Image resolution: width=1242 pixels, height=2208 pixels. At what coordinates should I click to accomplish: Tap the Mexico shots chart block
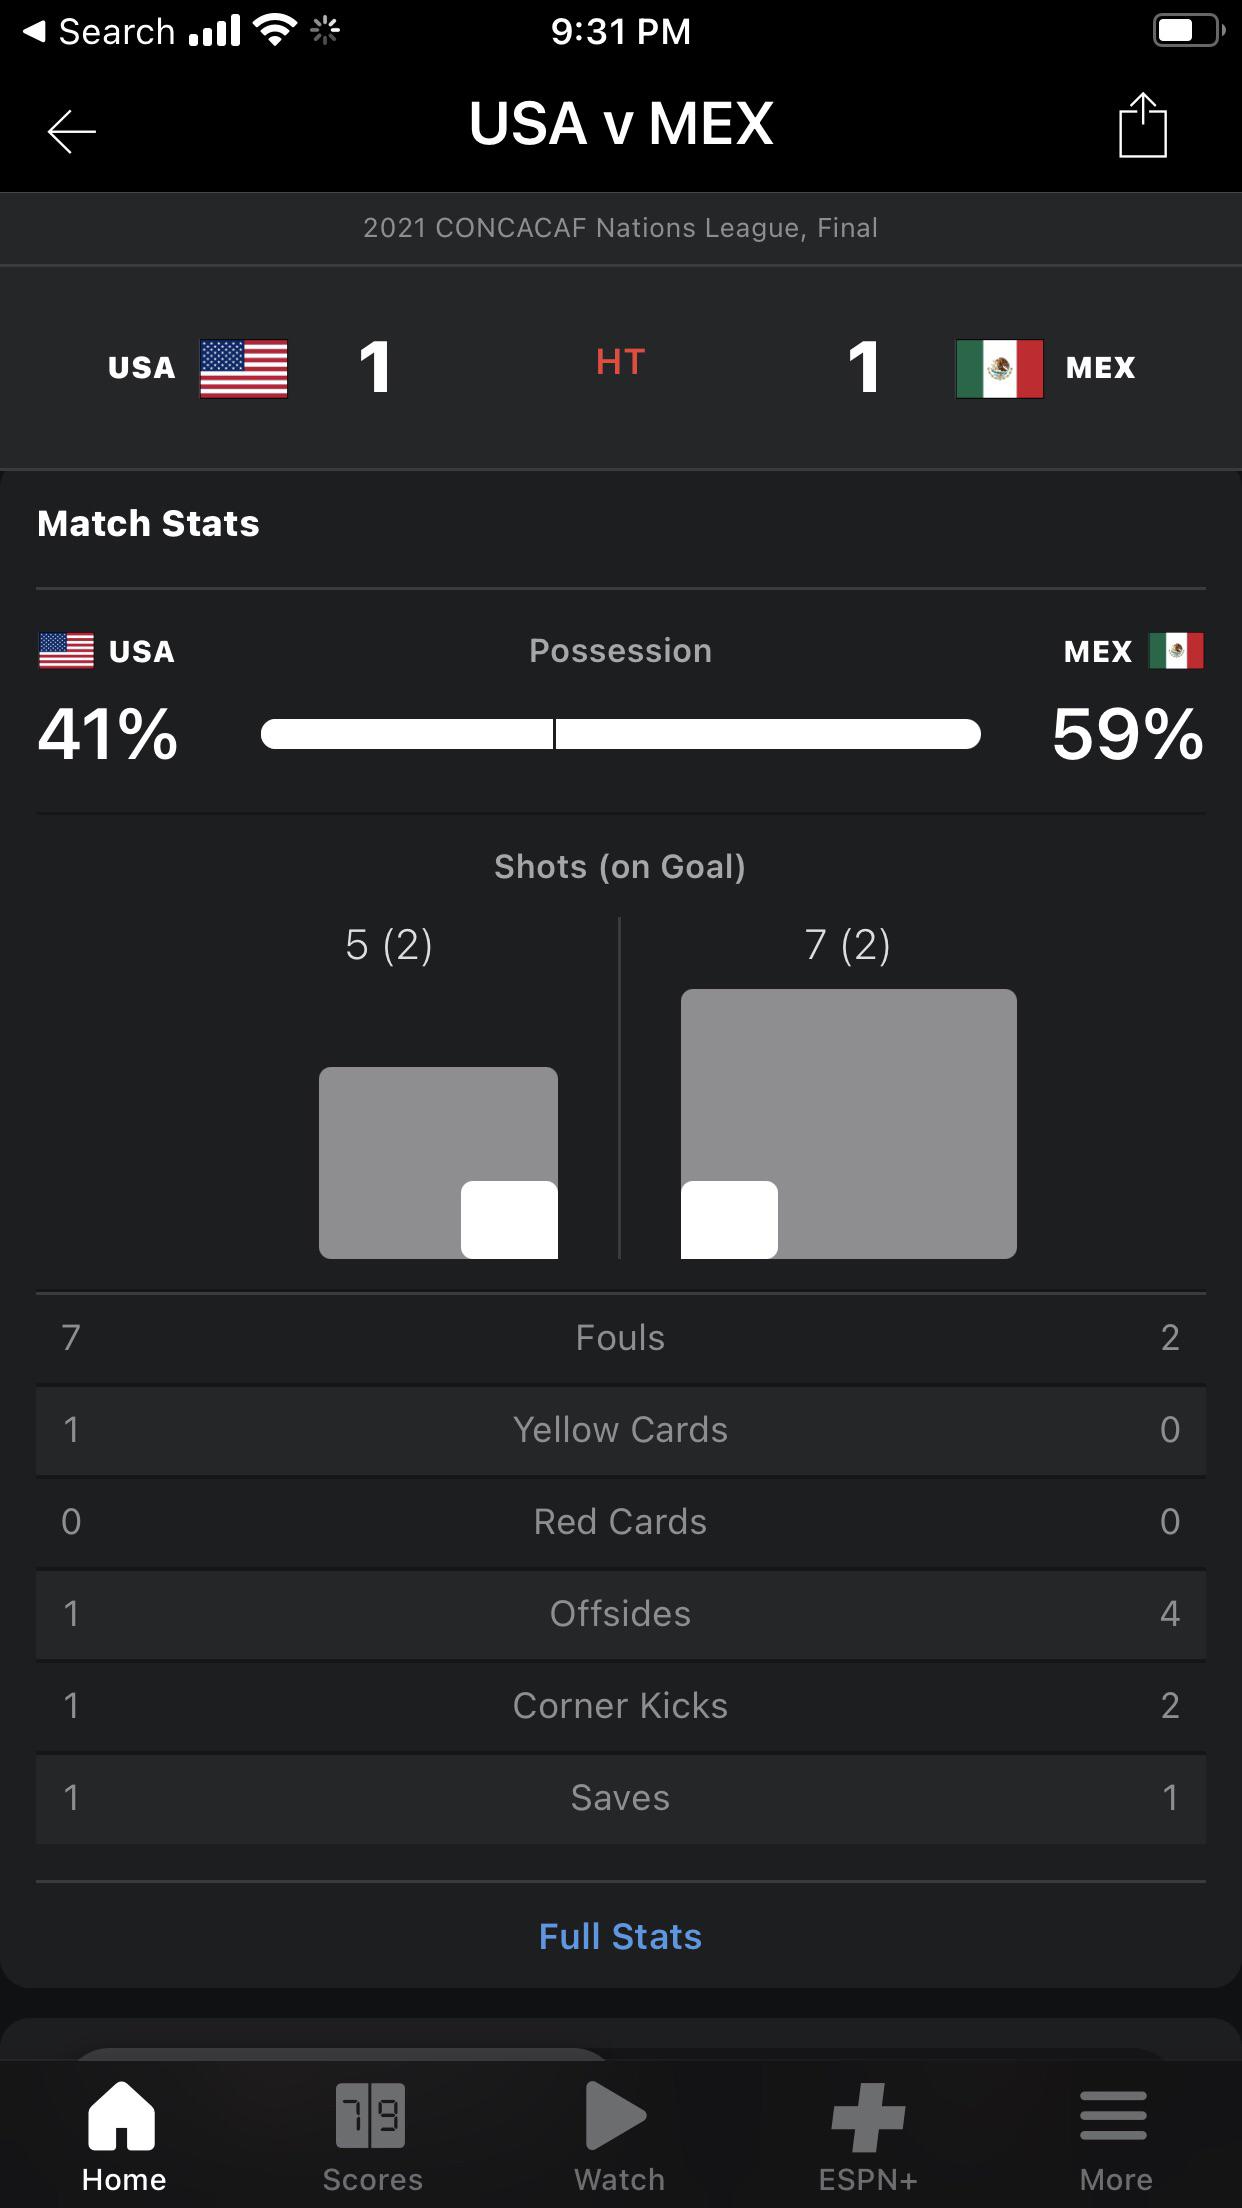point(848,1123)
